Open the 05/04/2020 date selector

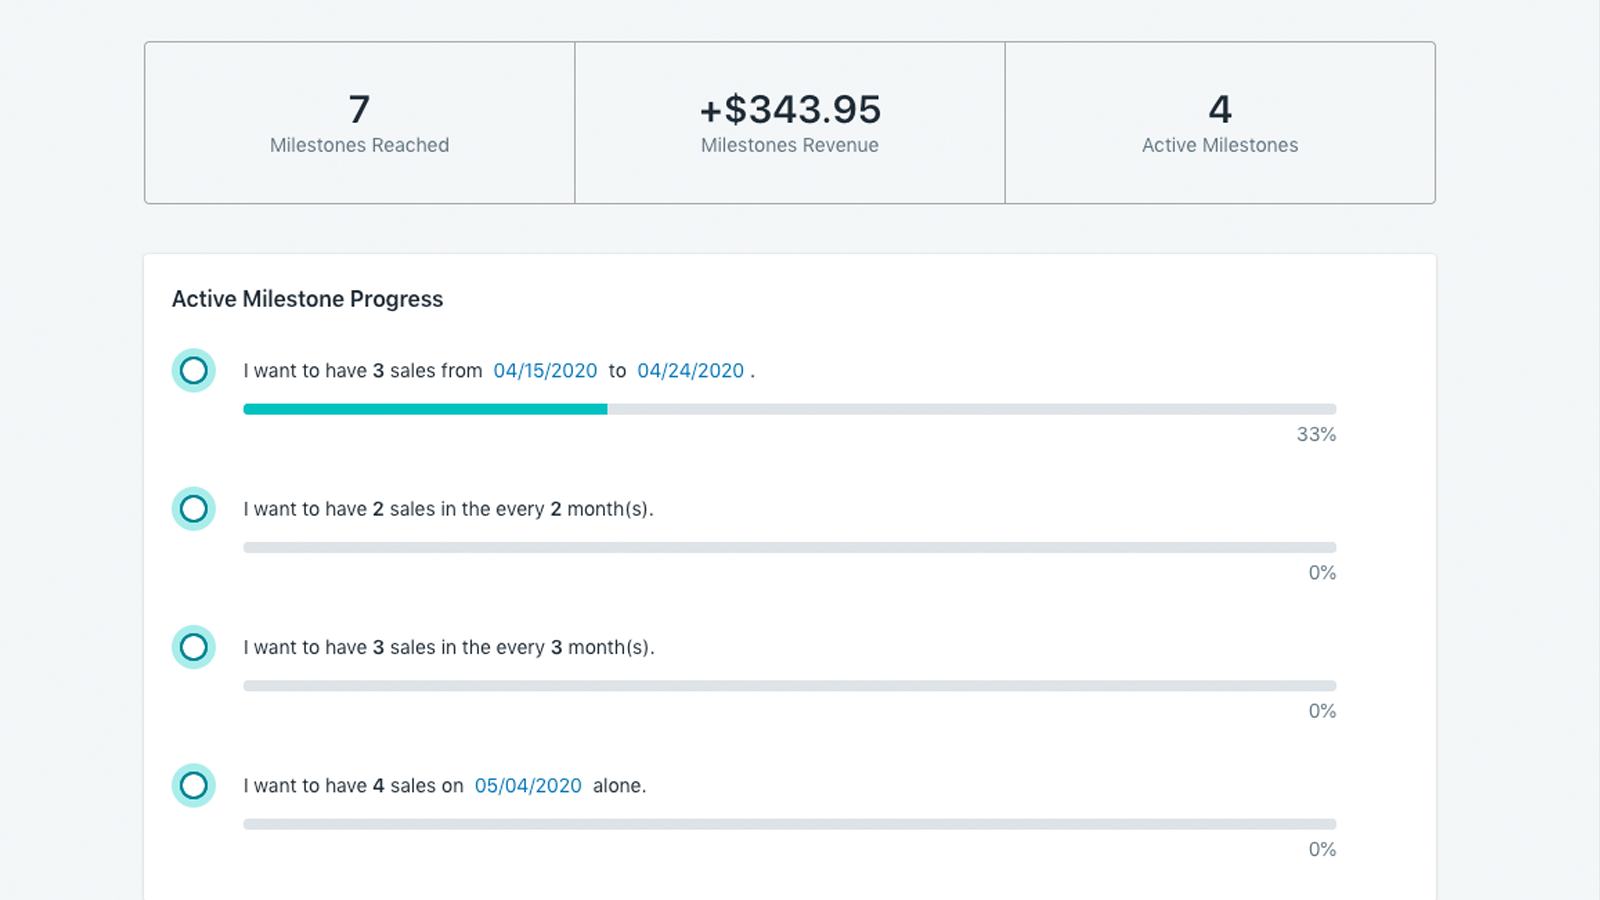(x=528, y=785)
